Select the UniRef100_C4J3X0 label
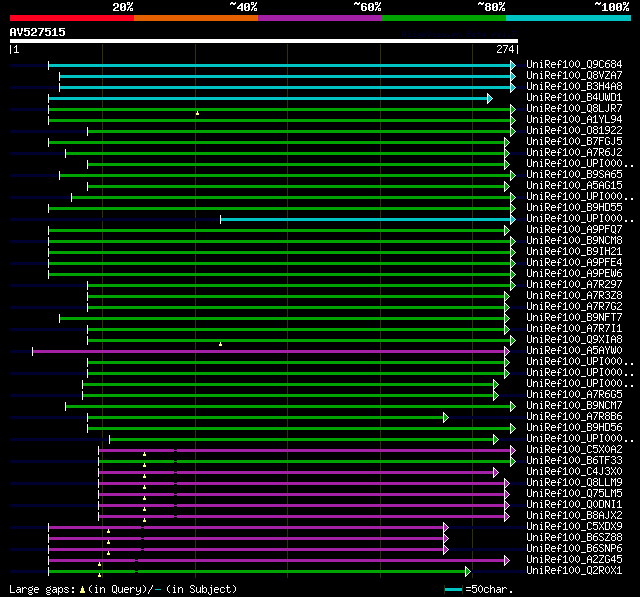The width and height of the screenshot is (640, 597). coord(574,472)
